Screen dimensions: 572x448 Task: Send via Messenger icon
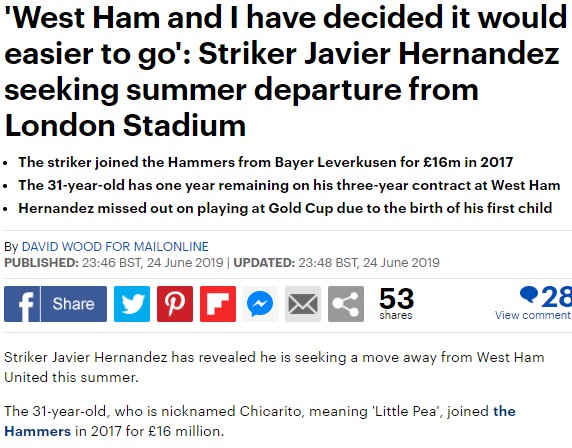click(x=260, y=304)
